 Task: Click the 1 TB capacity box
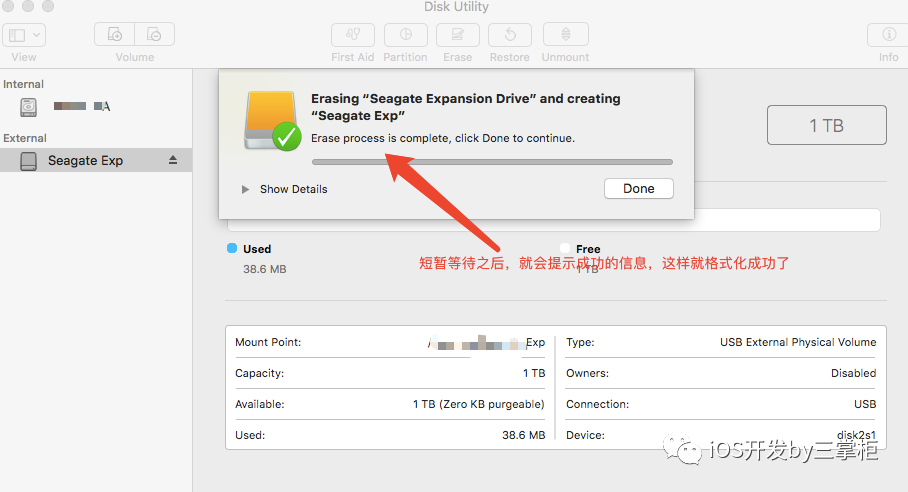click(x=826, y=125)
